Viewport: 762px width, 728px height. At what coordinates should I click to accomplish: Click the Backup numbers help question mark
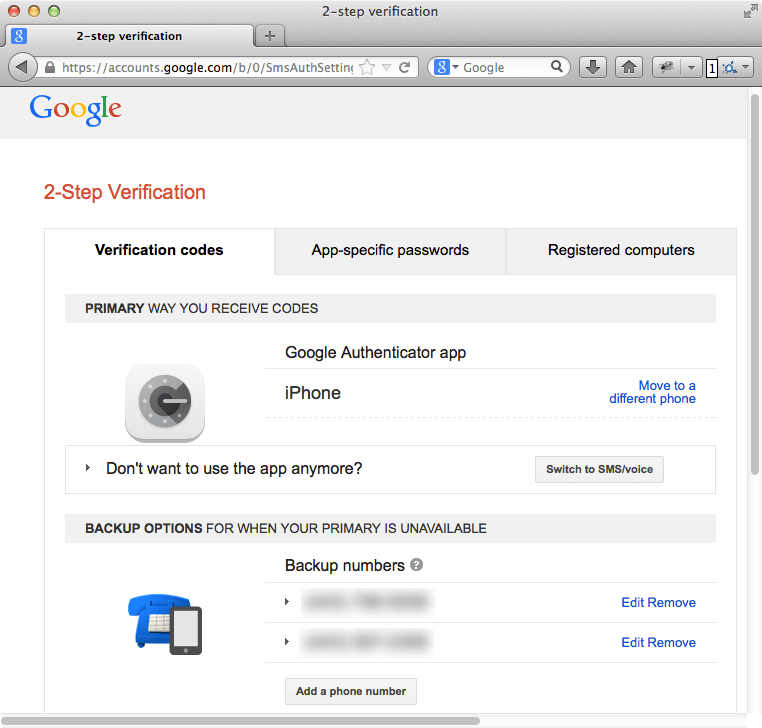[x=417, y=565]
